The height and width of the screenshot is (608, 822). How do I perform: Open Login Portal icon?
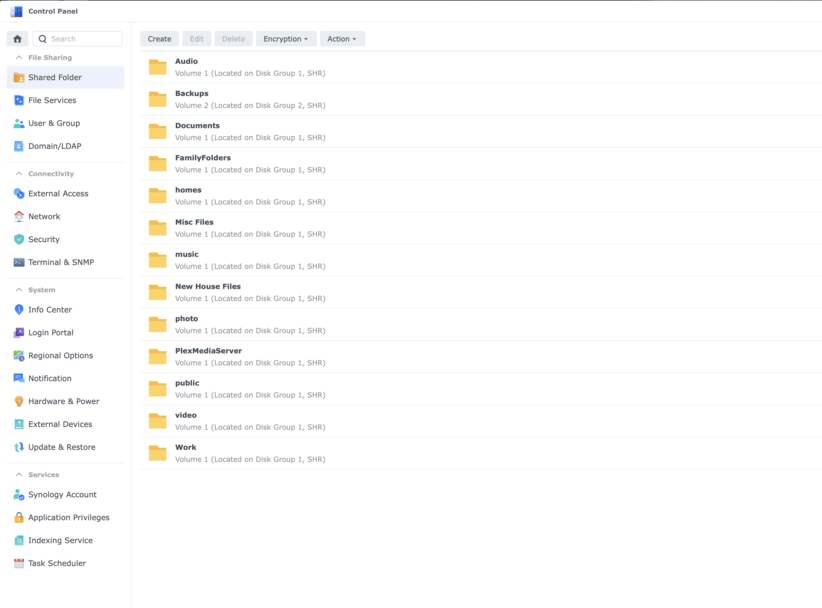coord(19,332)
